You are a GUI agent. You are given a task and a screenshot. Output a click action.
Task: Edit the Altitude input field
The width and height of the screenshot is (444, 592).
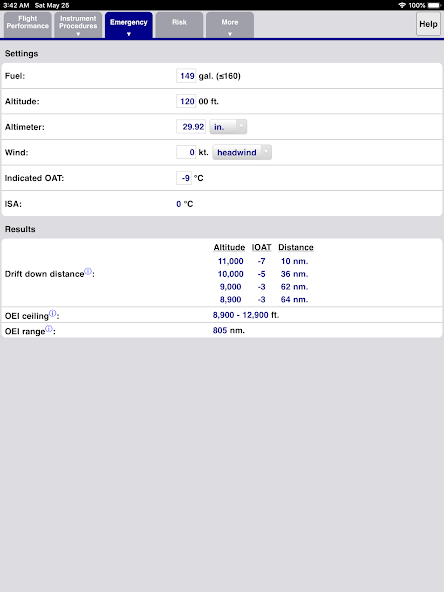click(x=186, y=101)
